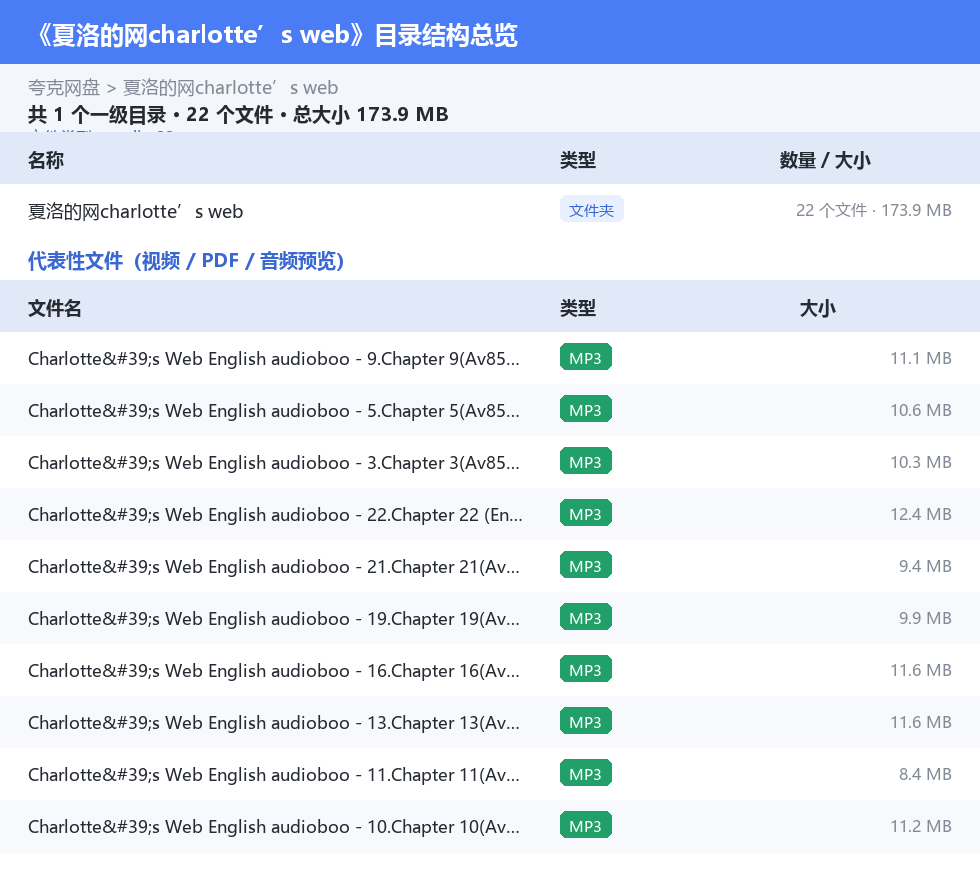Click size 12.4 MB
Screen dimensions: 980x884
[921, 514]
